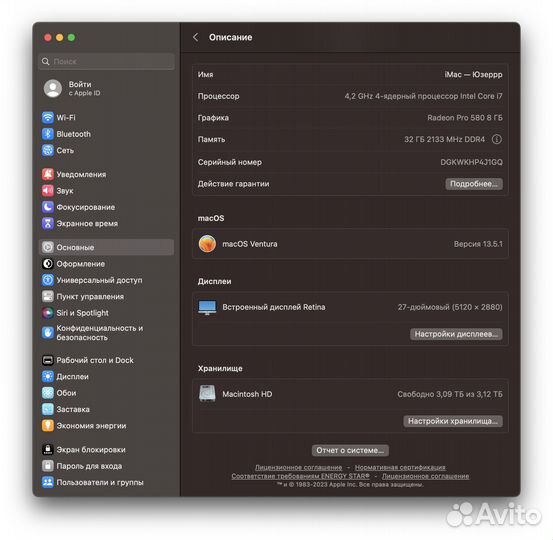Select the Обои sidebar label
553x540 pixels.
click(66, 393)
